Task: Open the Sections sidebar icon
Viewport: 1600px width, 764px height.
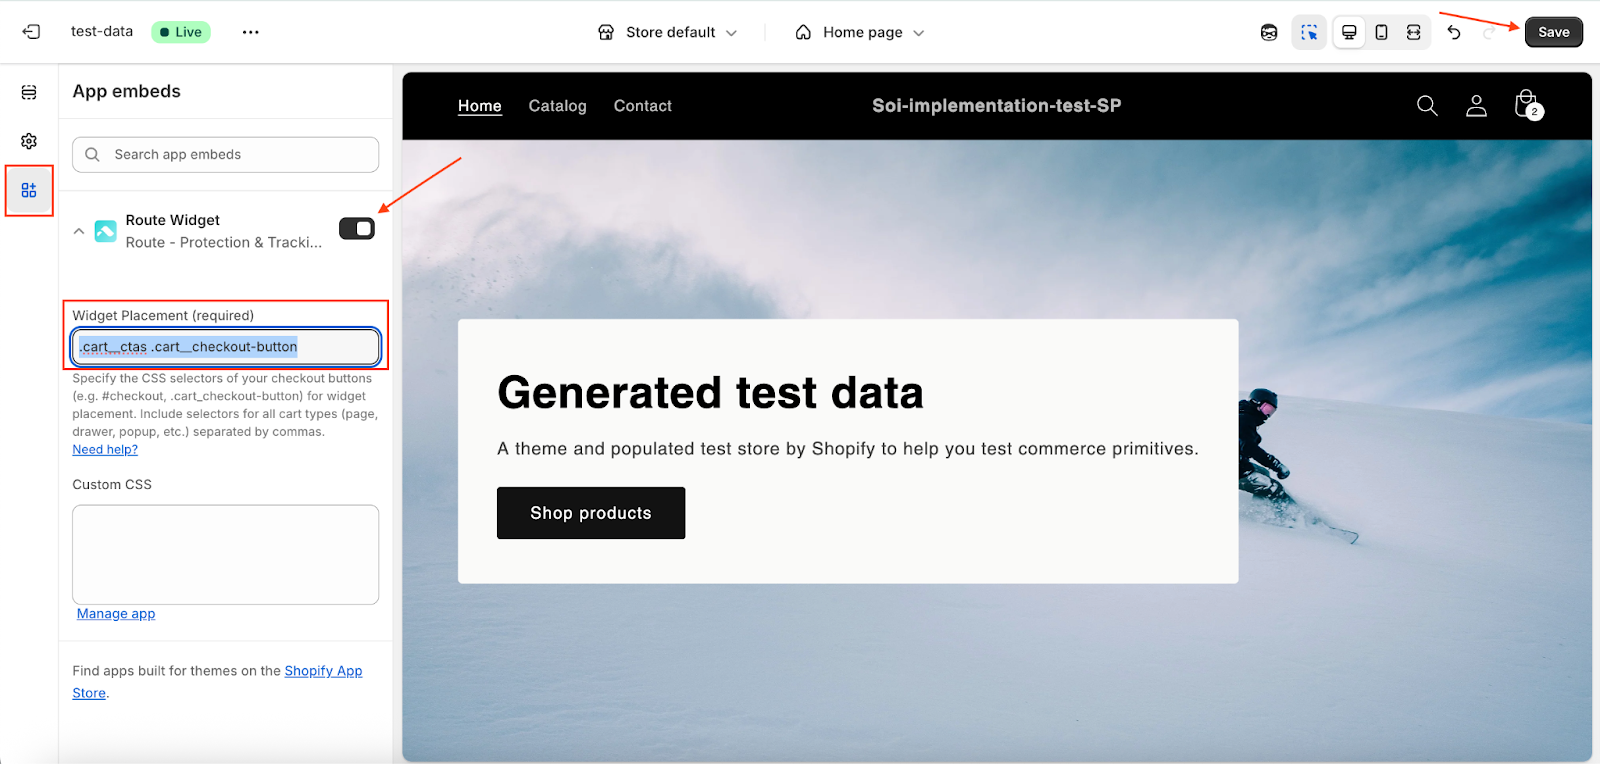Action: pyautogui.click(x=29, y=93)
